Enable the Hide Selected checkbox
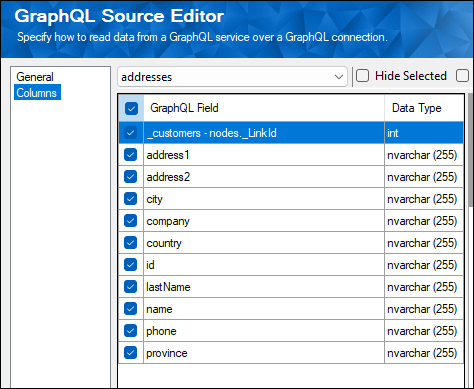 click(362, 76)
